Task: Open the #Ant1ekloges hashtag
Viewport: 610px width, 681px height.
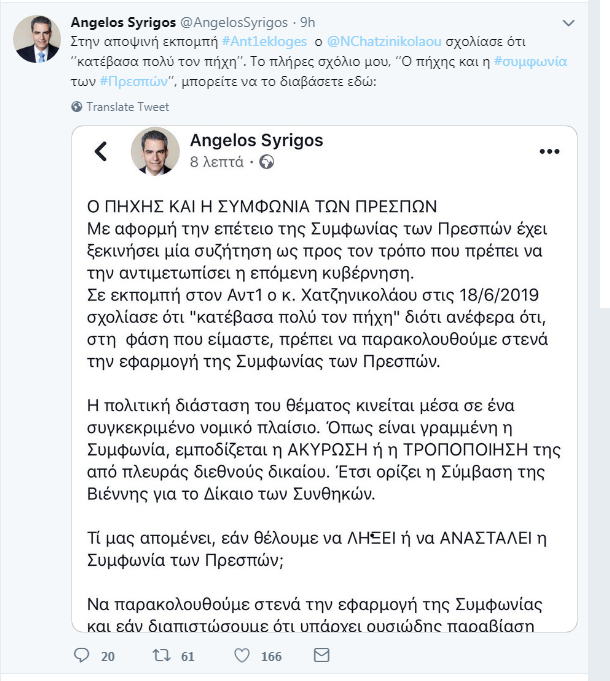Action: tap(264, 42)
